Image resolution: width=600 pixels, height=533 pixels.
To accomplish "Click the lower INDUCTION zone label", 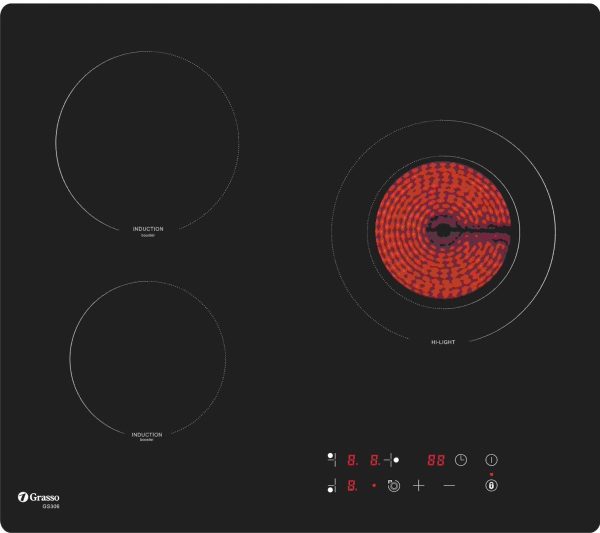I will click(x=147, y=435).
